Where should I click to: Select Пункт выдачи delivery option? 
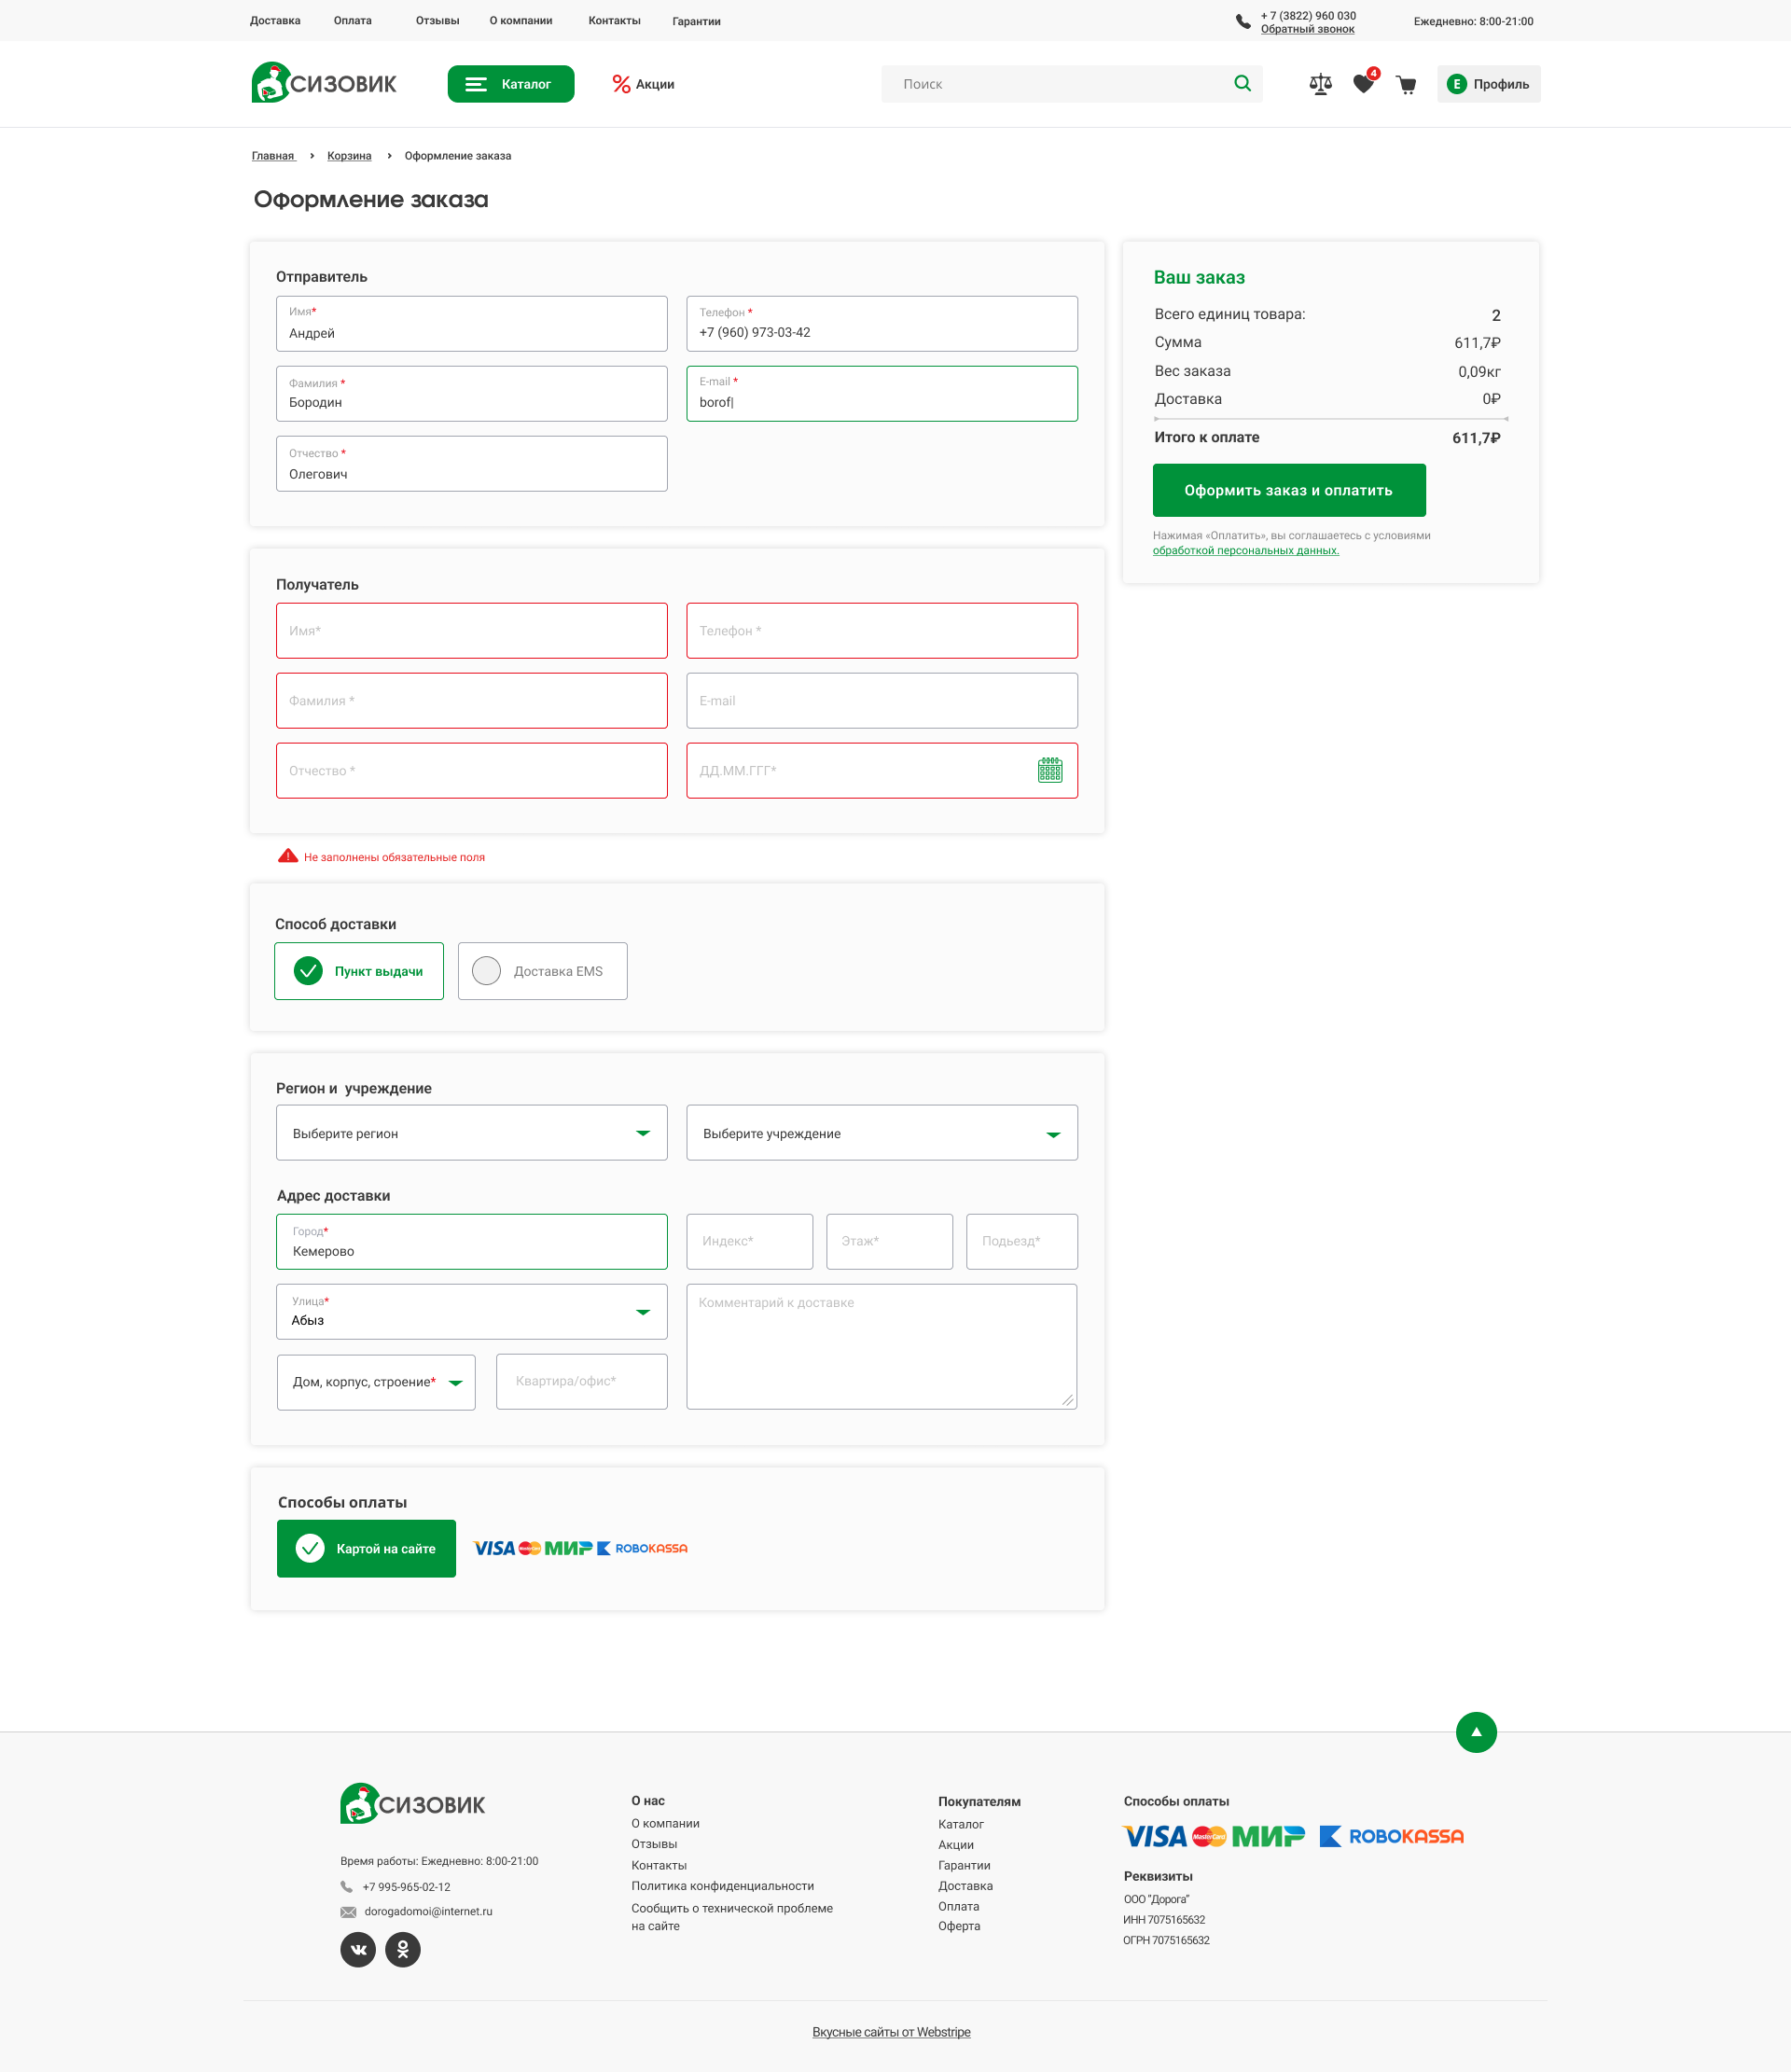click(x=359, y=971)
